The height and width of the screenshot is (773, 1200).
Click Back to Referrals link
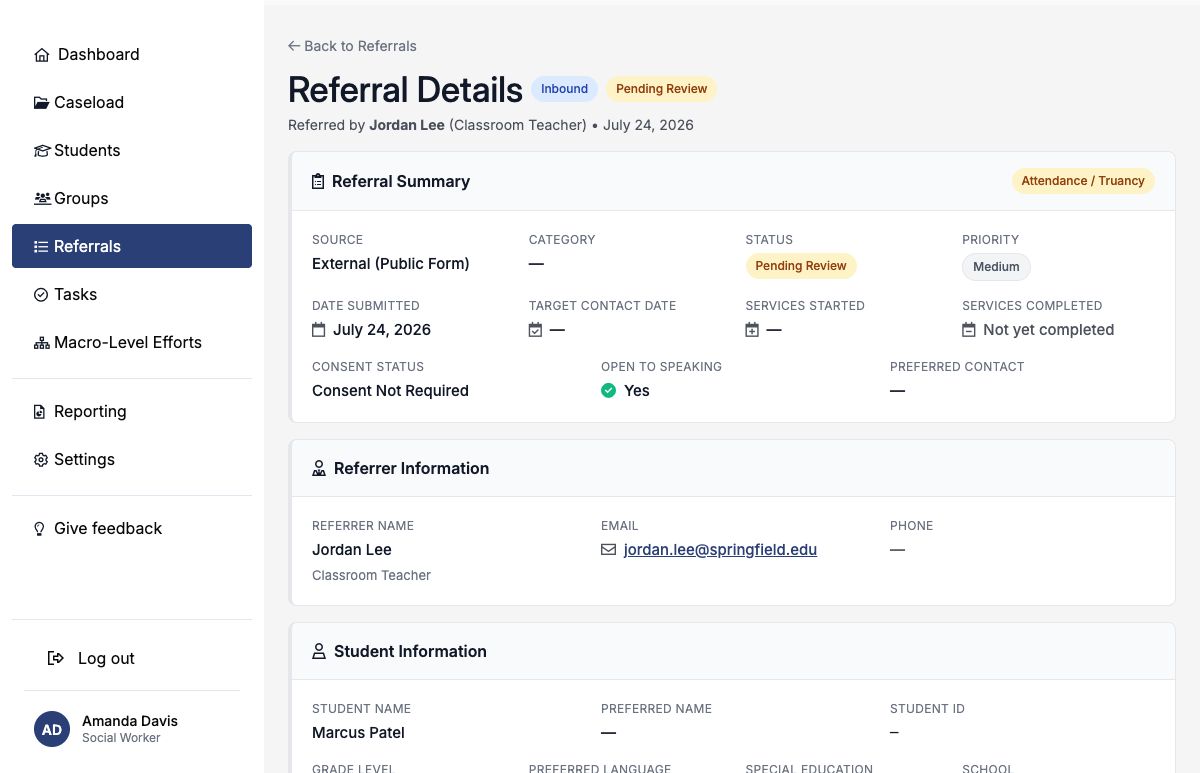[352, 46]
